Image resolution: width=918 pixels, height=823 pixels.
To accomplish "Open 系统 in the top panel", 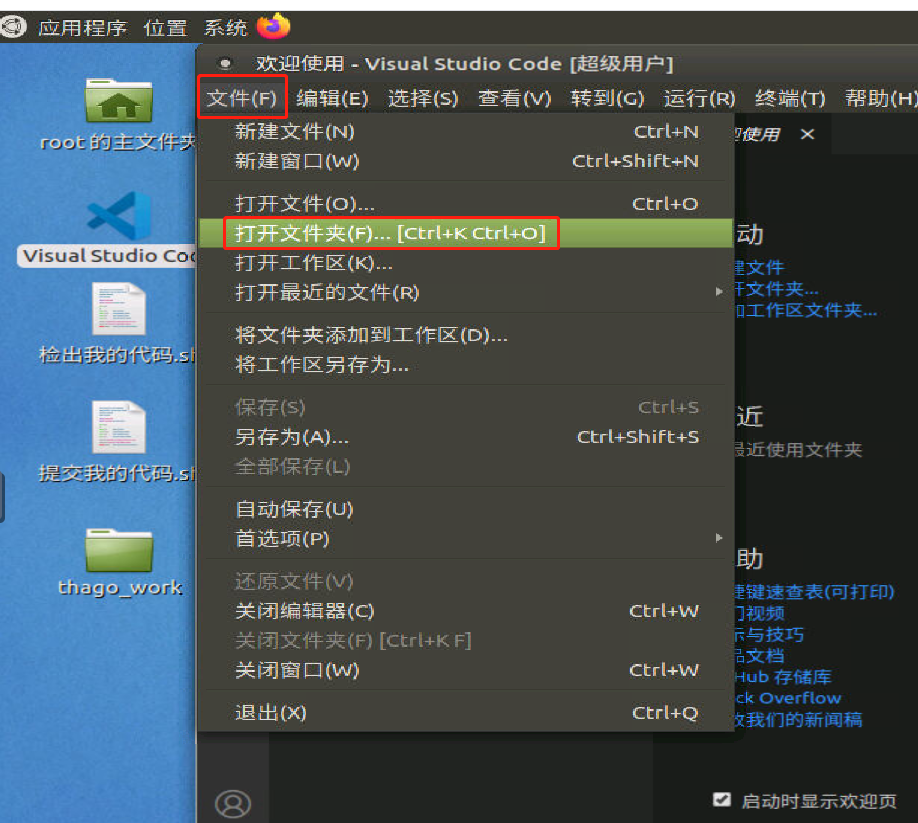I will [226, 27].
